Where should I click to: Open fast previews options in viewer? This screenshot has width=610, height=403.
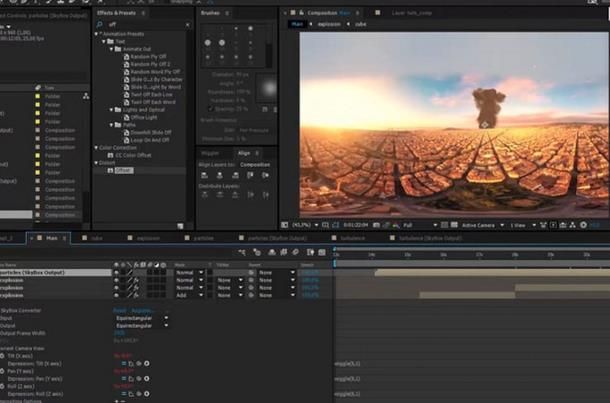[x=553, y=225]
